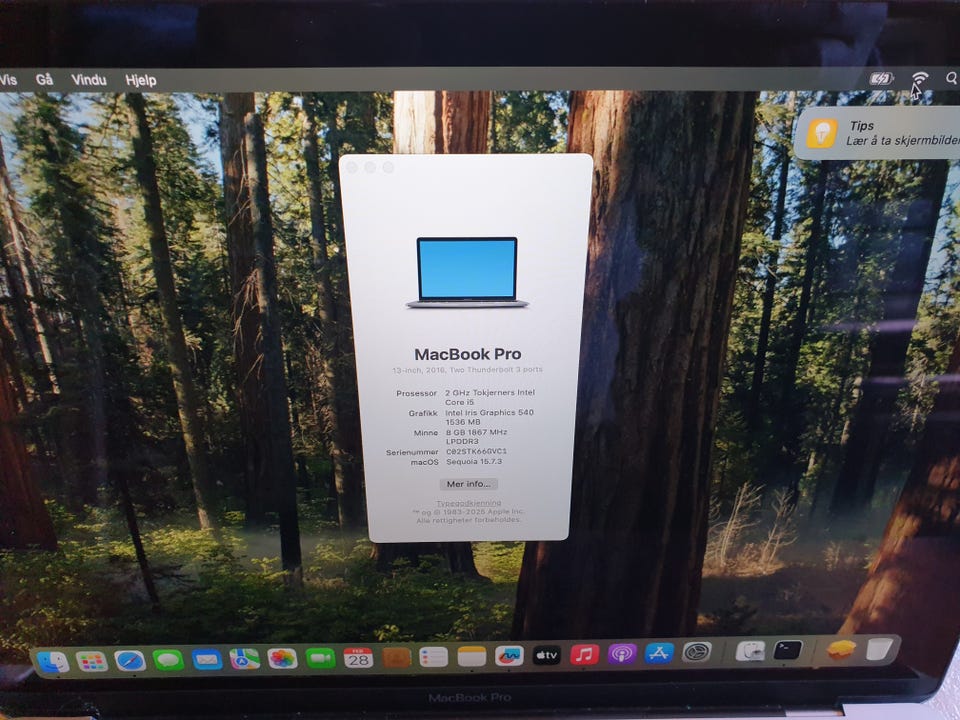Image resolution: width=960 pixels, height=720 pixels.
Task: Open the App Store from the Dock
Action: click(659, 653)
